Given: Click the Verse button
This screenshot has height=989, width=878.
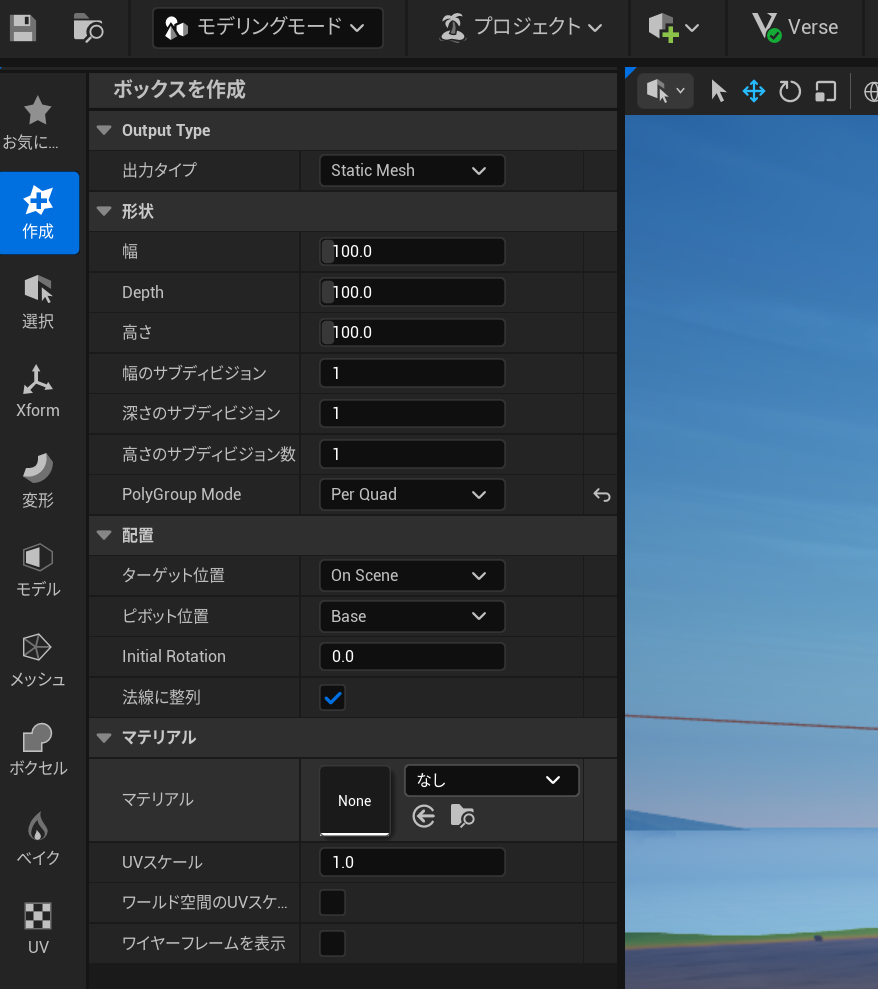Looking at the screenshot, I should coord(796,28).
